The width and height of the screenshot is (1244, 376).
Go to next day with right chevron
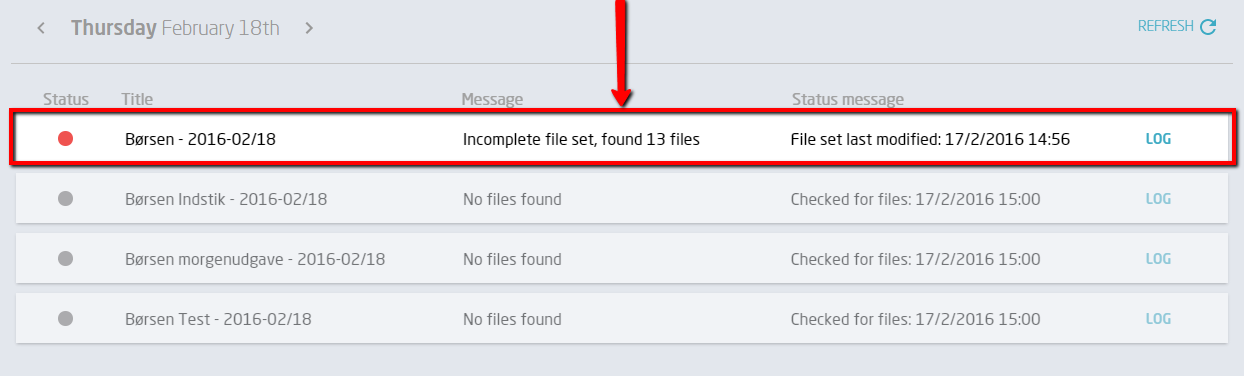pos(309,28)
